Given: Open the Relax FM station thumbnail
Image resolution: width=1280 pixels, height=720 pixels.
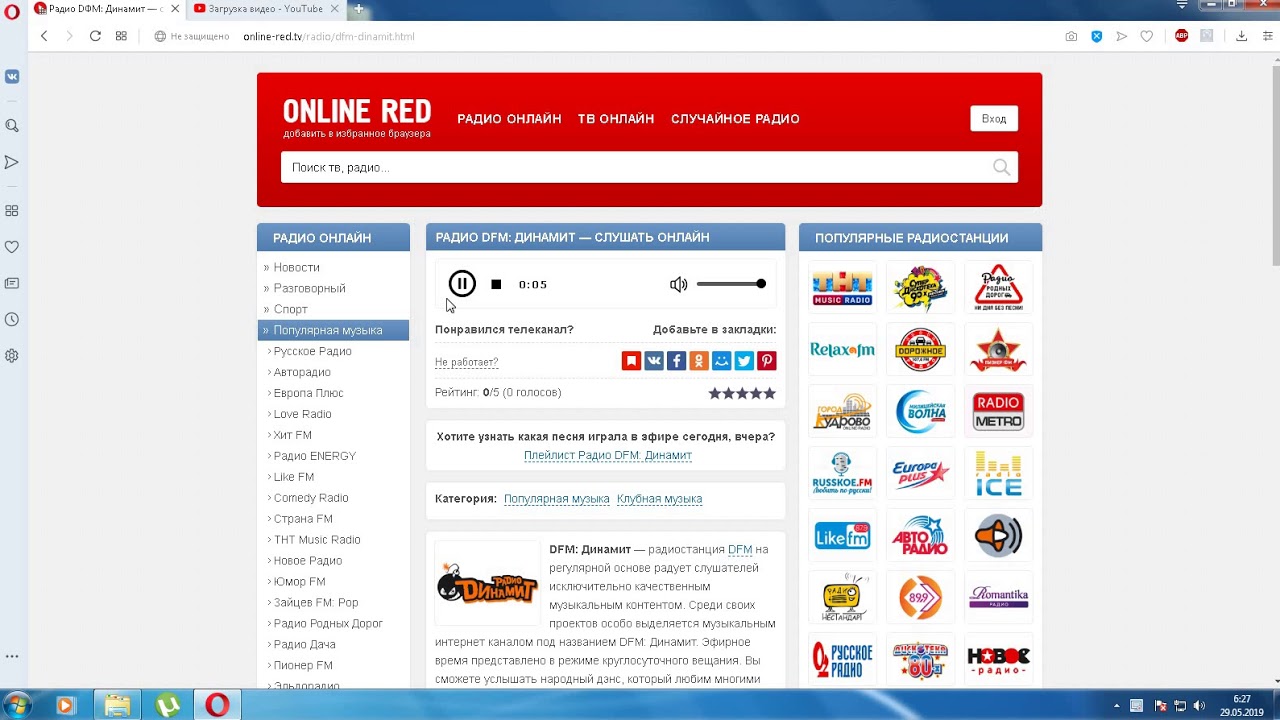Looking at the screenshot, I should click(x=842, y=350).
